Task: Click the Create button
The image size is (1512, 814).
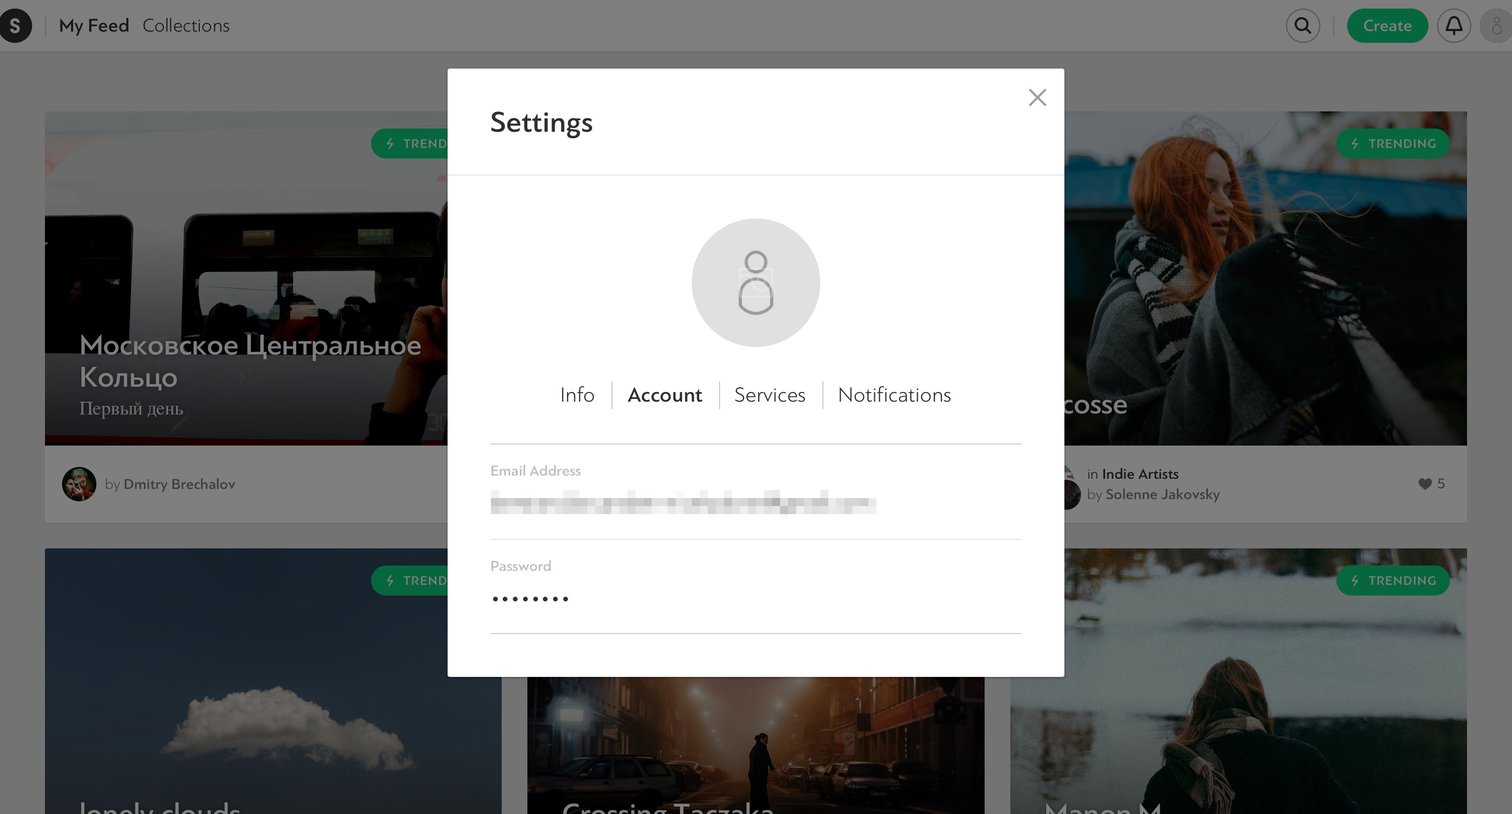Action: click(x=1387, y=26)
